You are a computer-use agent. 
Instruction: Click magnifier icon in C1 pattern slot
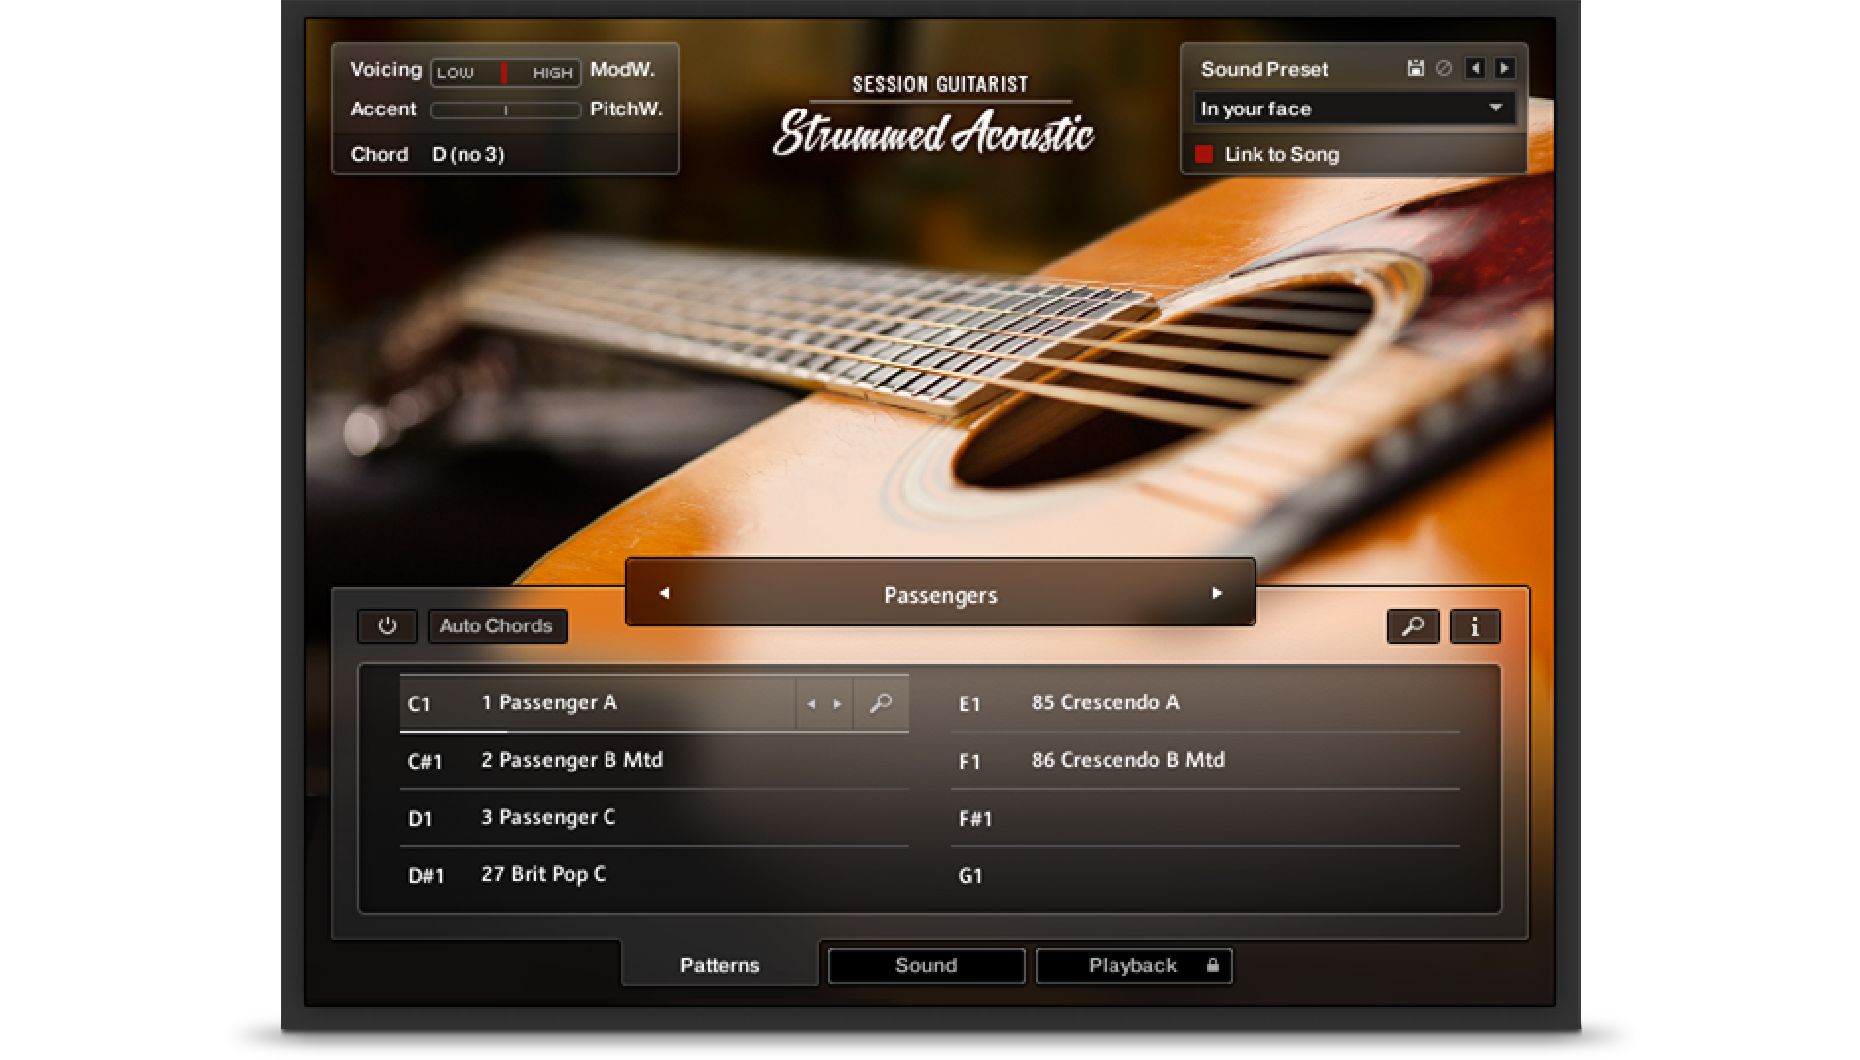point(881,703)
